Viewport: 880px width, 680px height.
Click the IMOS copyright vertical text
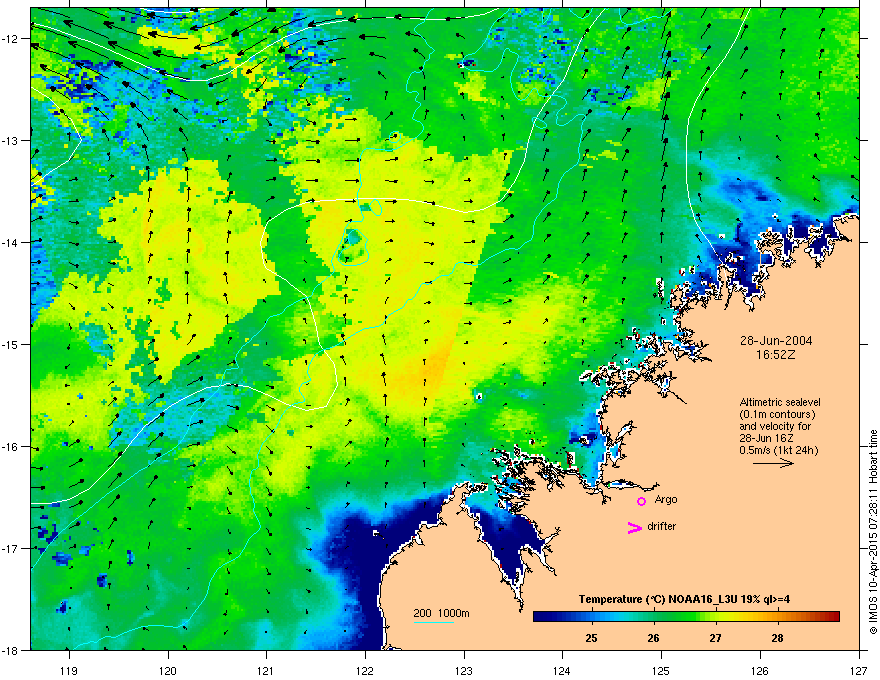point(873,532)
